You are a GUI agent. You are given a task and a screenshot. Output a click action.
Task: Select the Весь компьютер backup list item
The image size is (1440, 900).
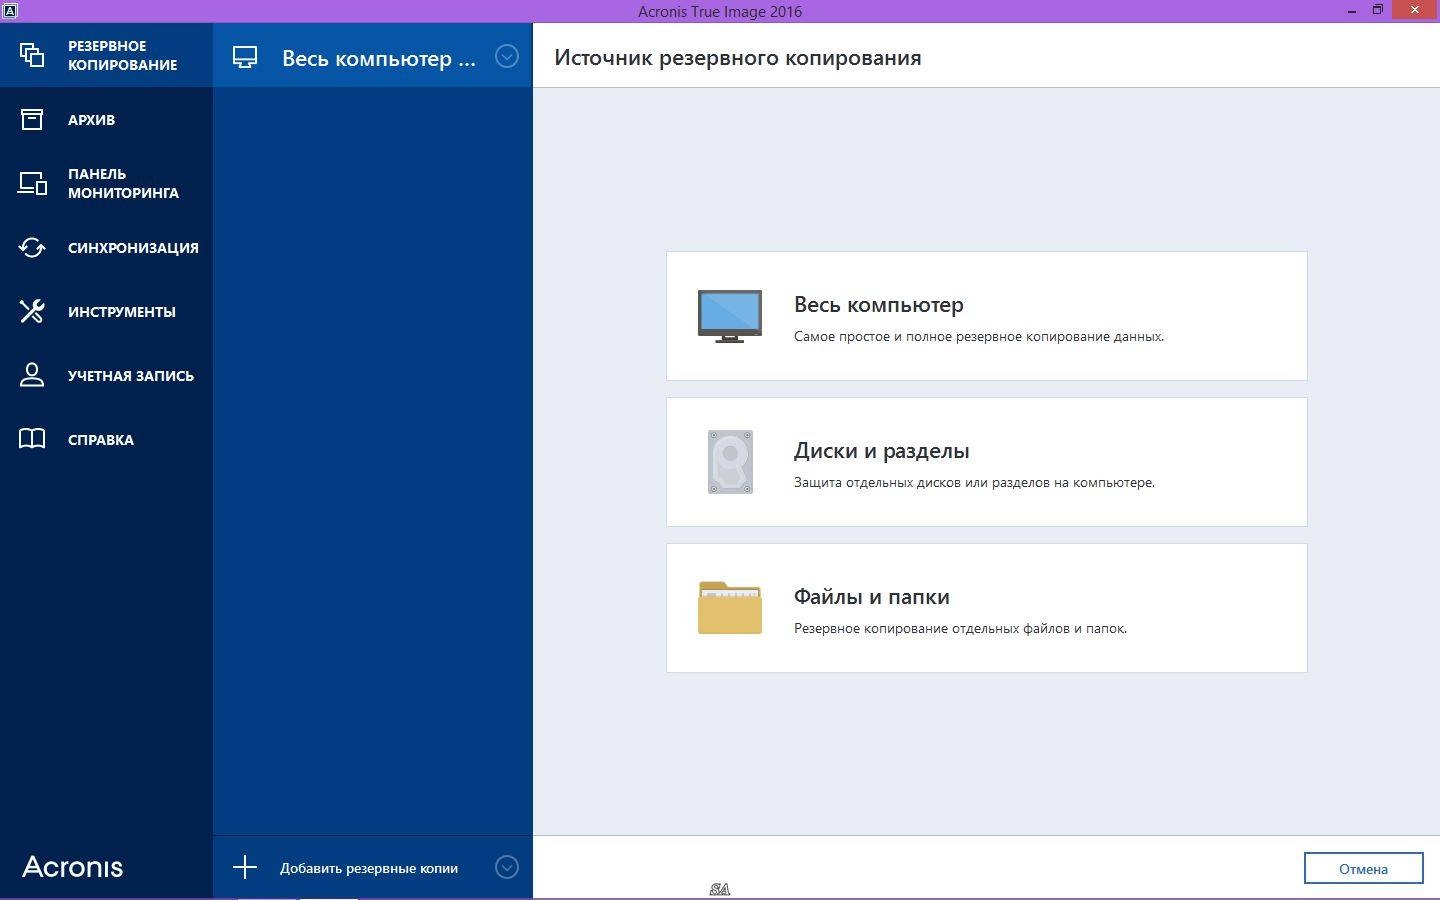[x=372, y=56]
